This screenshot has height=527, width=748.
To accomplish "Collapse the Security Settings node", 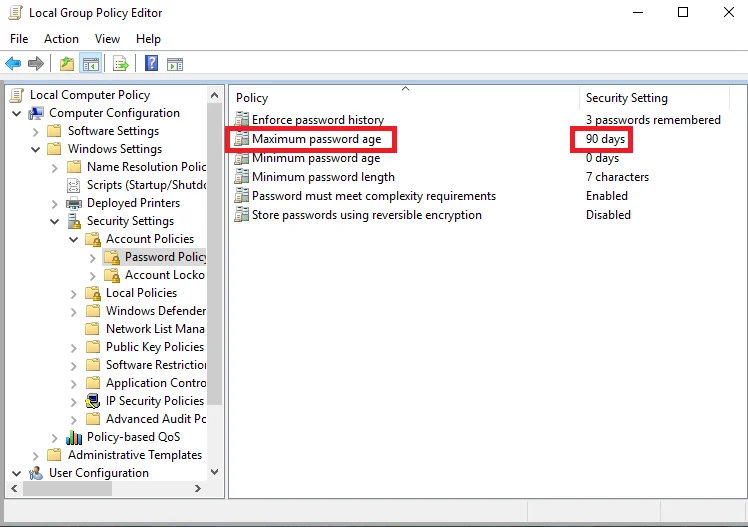I will click(55, 222).
